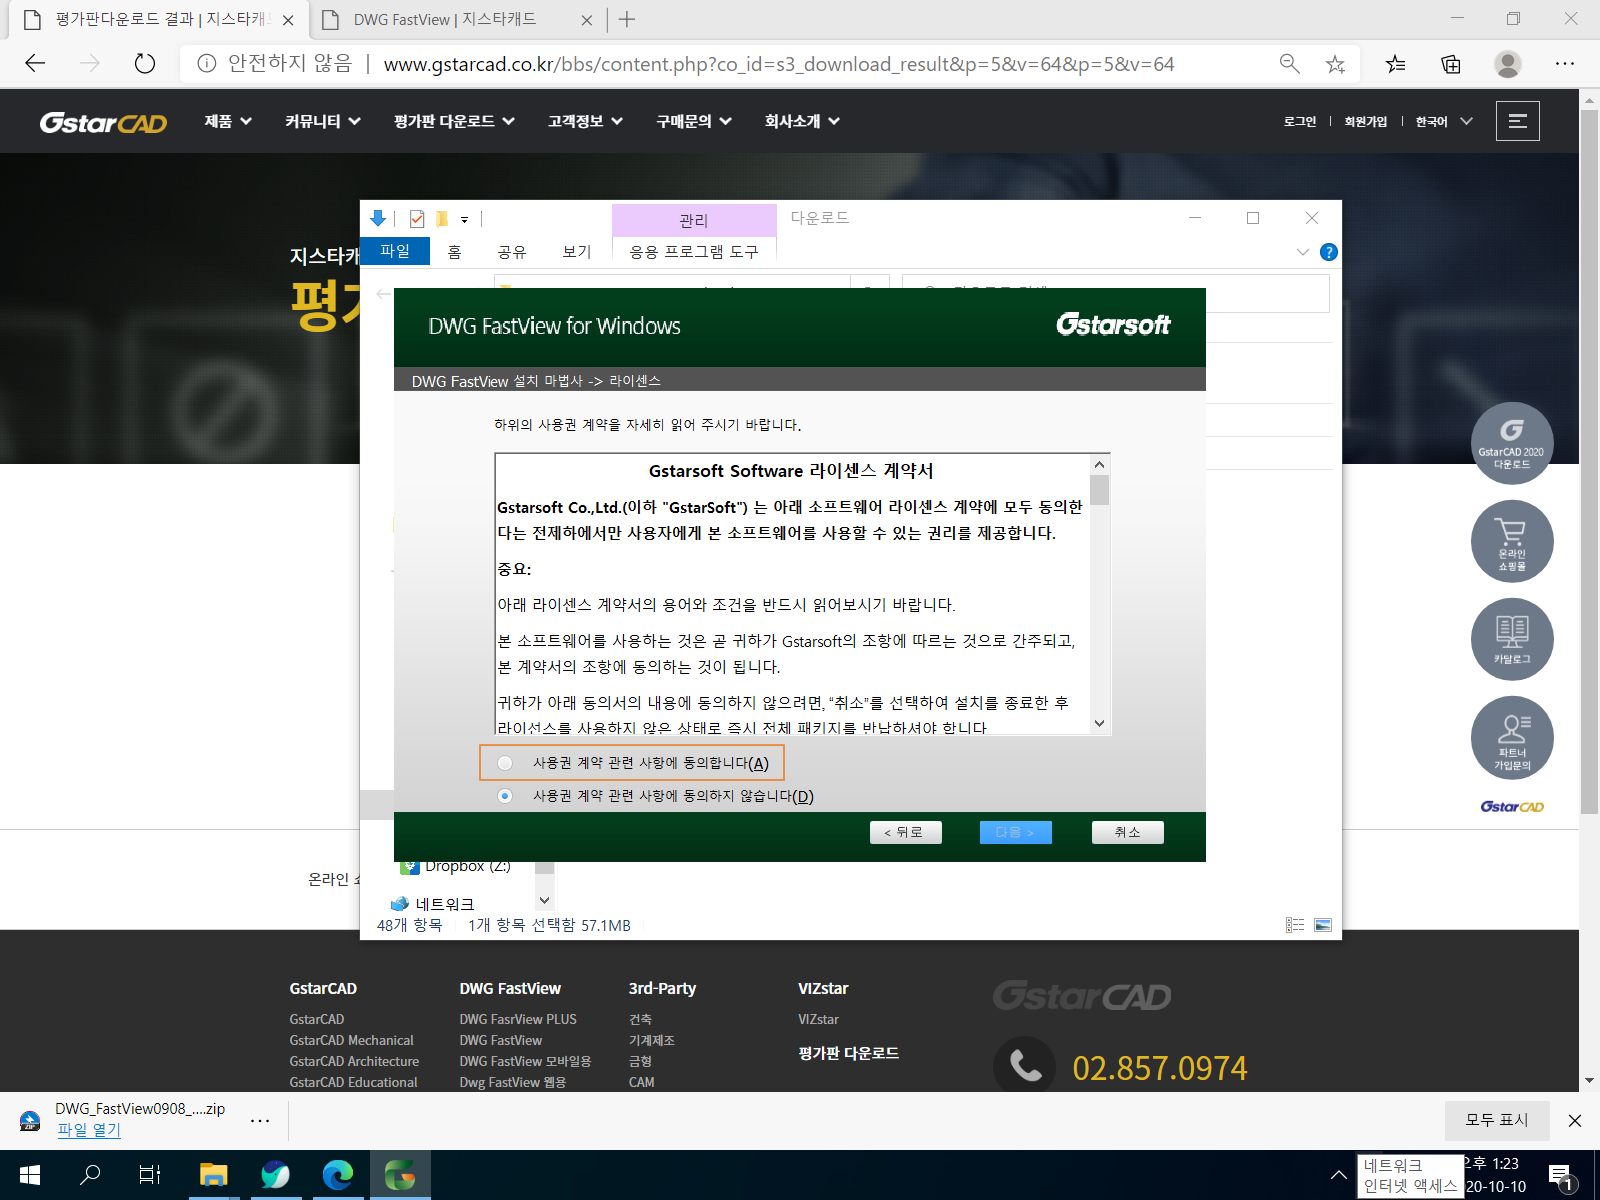Click the GstarCAD site logo
This screenshot has height=1200, width=1600.
pos(103,122)
